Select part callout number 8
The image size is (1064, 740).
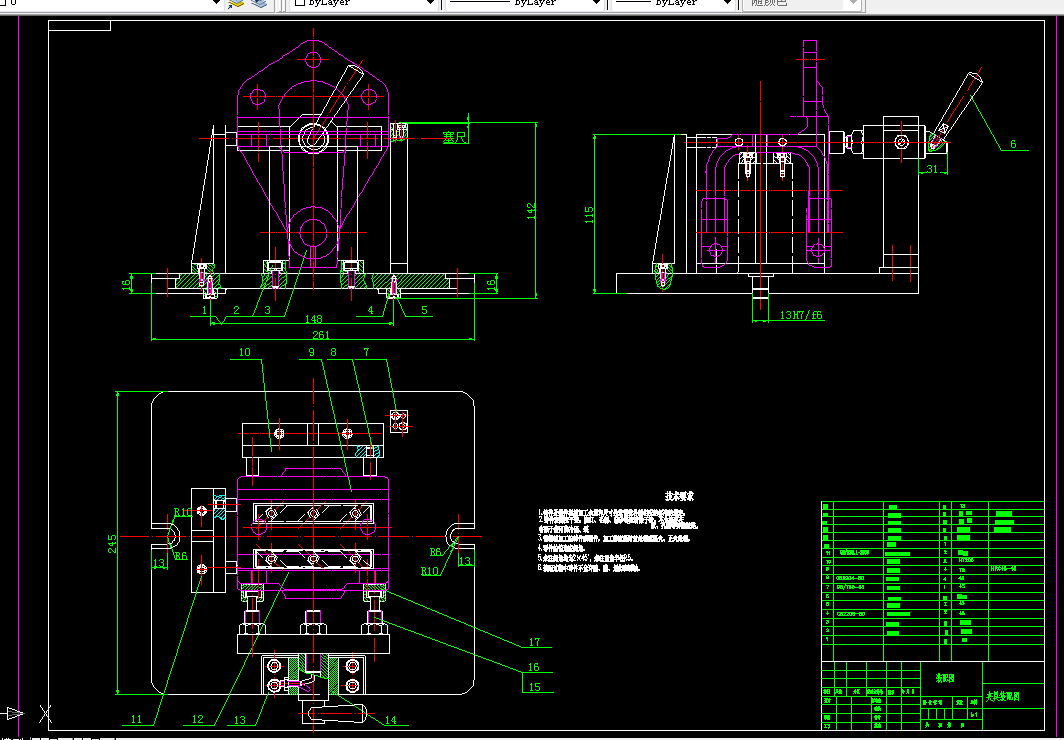pyautogui.click(x=333, y=352)
